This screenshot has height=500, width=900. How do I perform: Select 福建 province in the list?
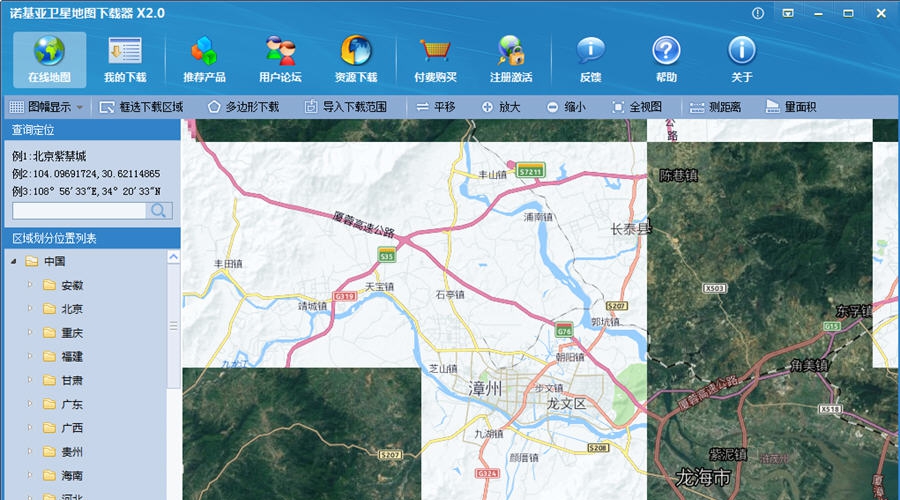pos(72,356)
